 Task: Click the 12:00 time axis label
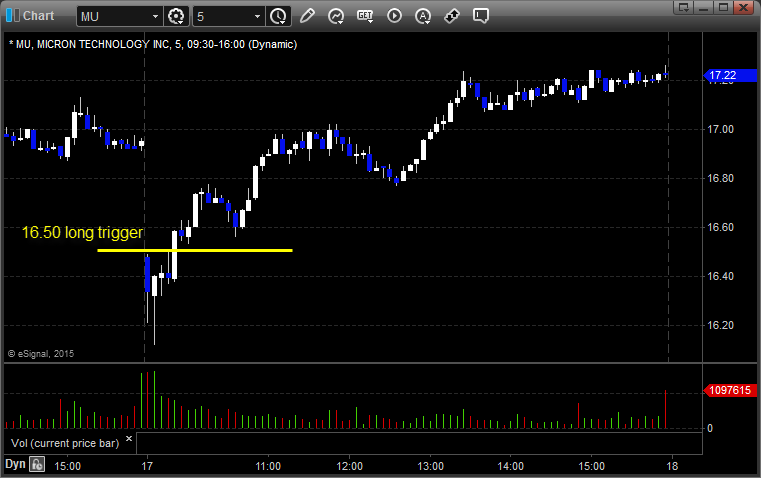click(x=349, y=466)
